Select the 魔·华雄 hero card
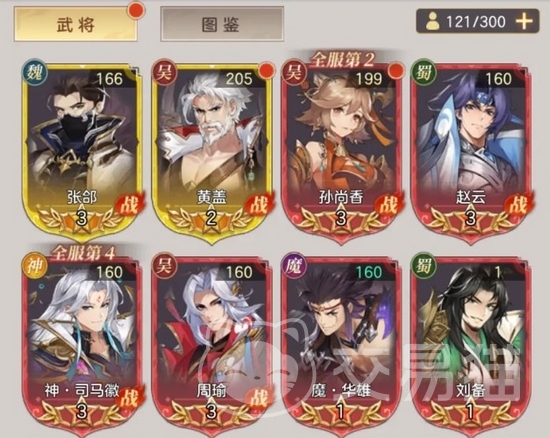550x438 pixels. (x=341, y=346)
